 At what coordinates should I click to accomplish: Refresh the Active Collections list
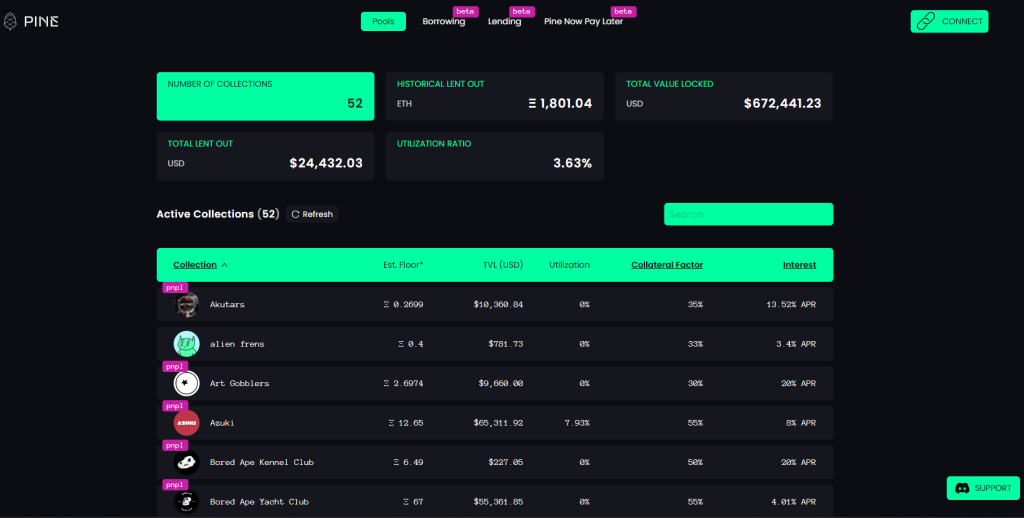[x=312, y=214]
